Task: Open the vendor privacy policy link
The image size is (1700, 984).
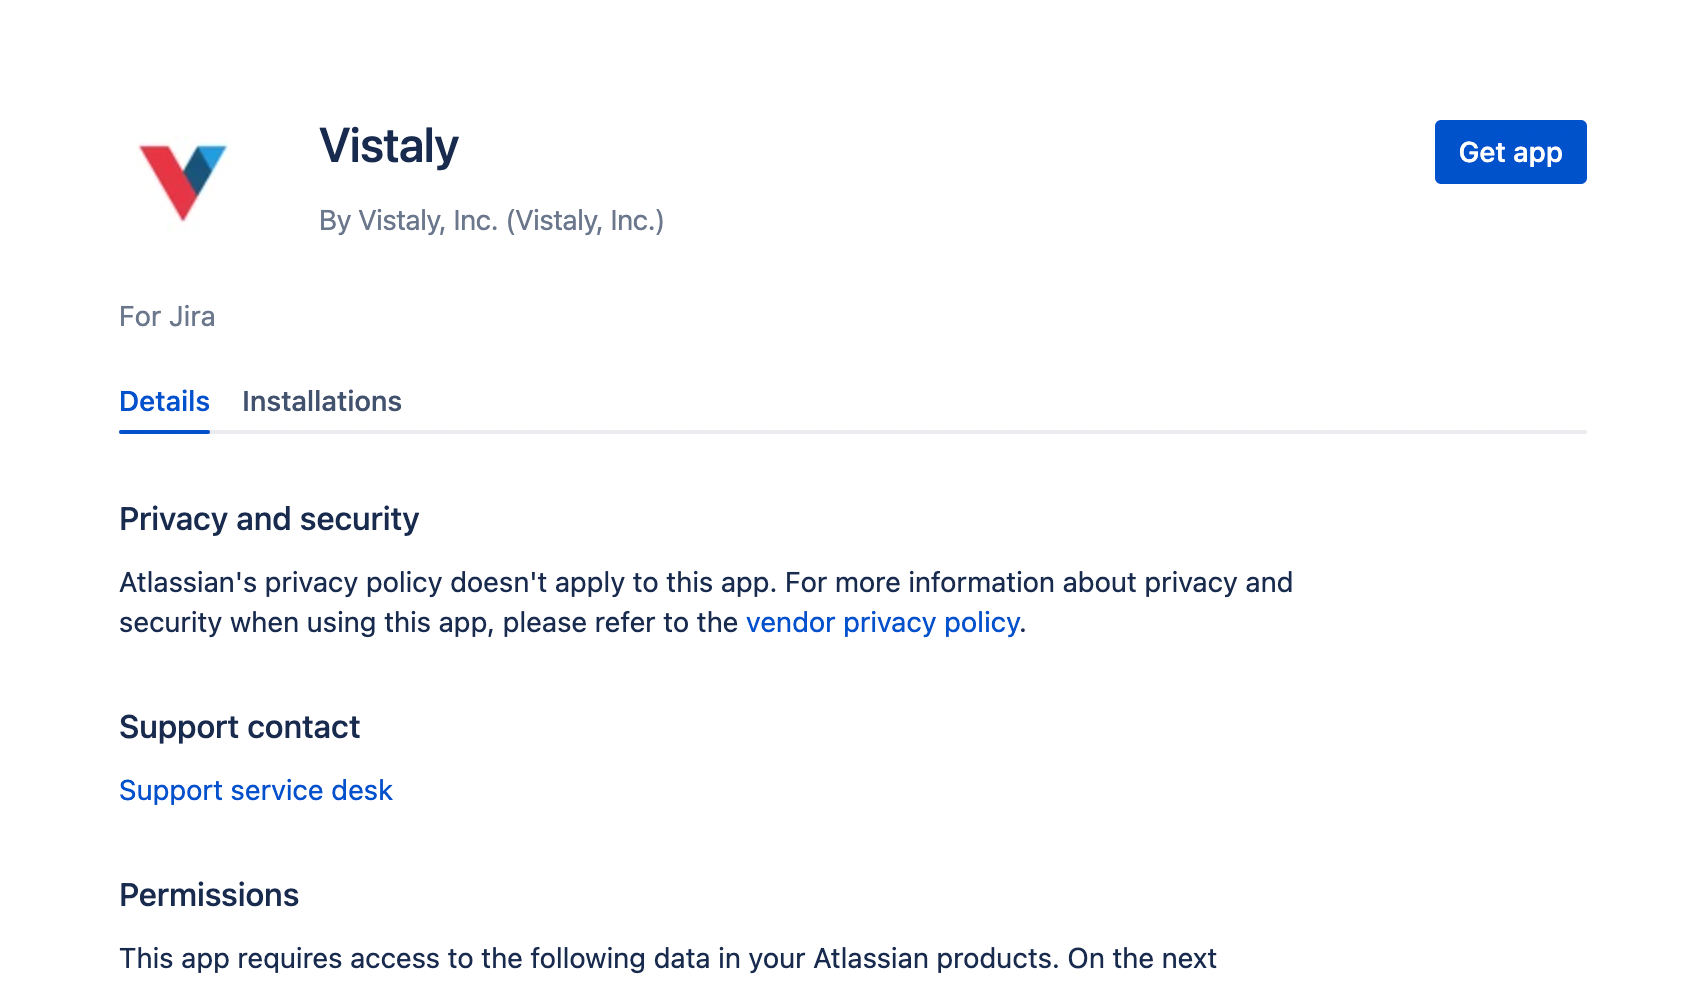Action: point(883,622)
